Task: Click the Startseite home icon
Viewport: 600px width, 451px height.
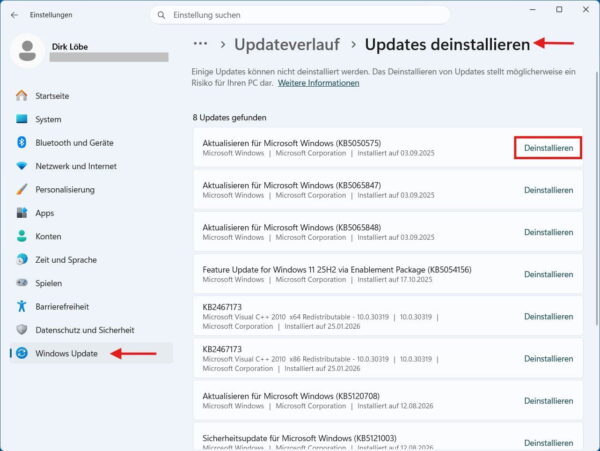Action: (22, 96)
